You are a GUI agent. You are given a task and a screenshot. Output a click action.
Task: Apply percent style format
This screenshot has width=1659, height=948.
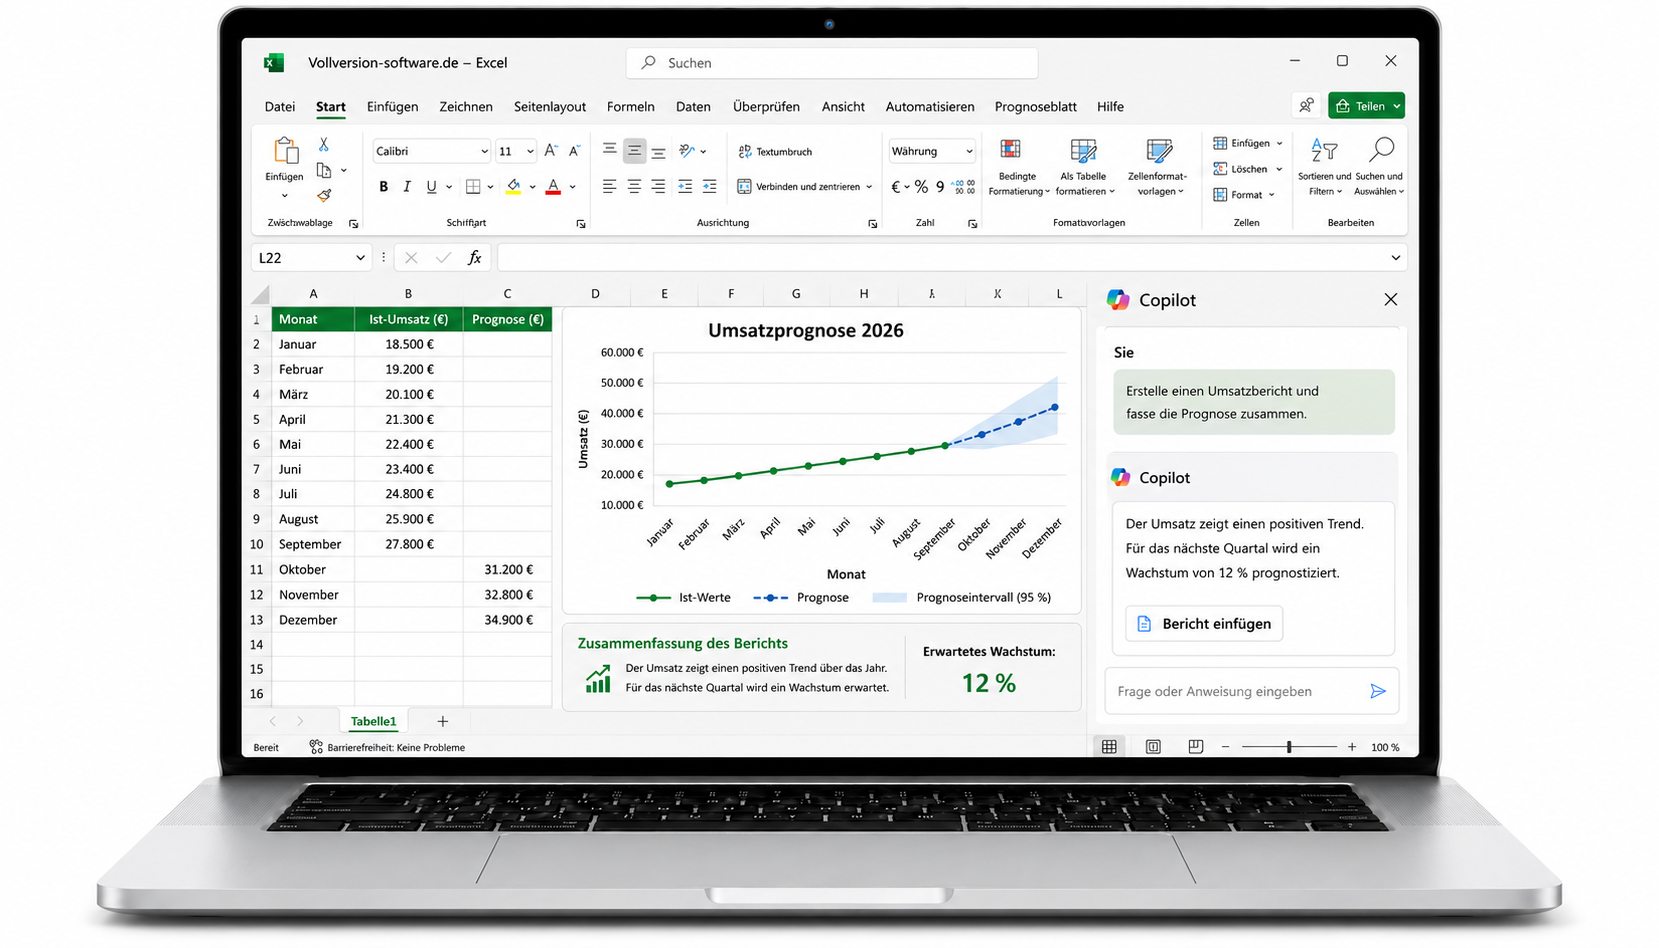tap(921, 187)
